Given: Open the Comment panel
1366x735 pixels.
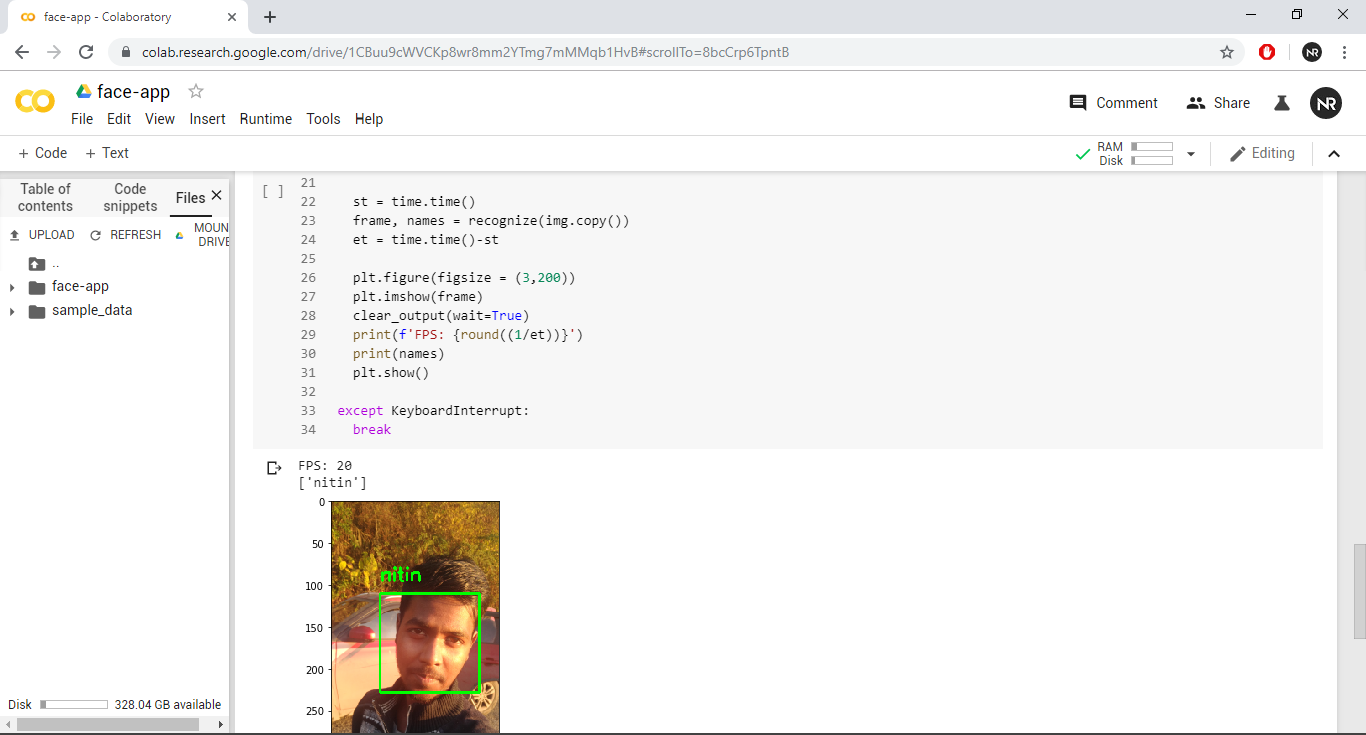Looking at the screenshot, I should pyautogui.click(x=1113, y=103).
